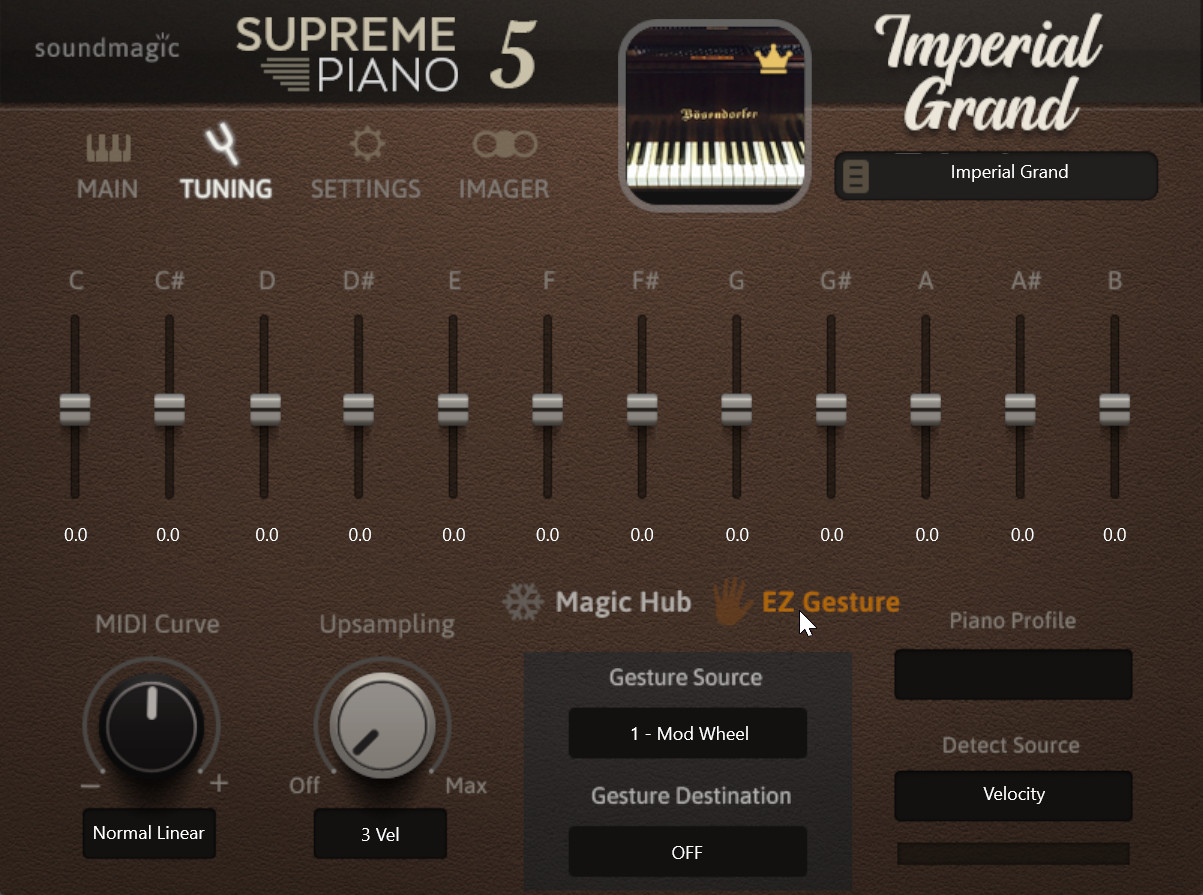
Task: Click the 0.0 value under F# slider
Action: [x=642, y=535]
